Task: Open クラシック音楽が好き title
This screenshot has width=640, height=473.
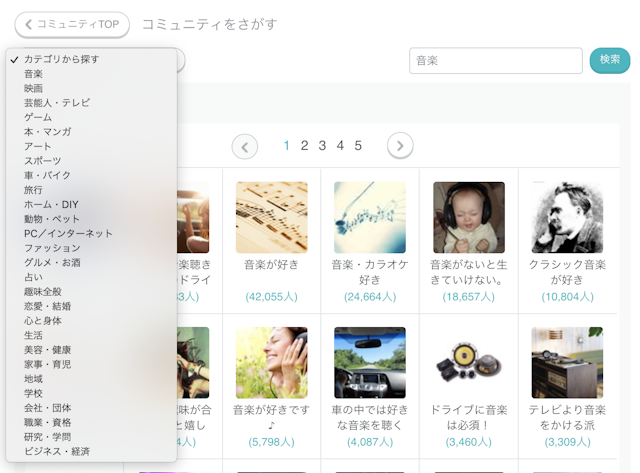Action: click(x=567, y=272)
